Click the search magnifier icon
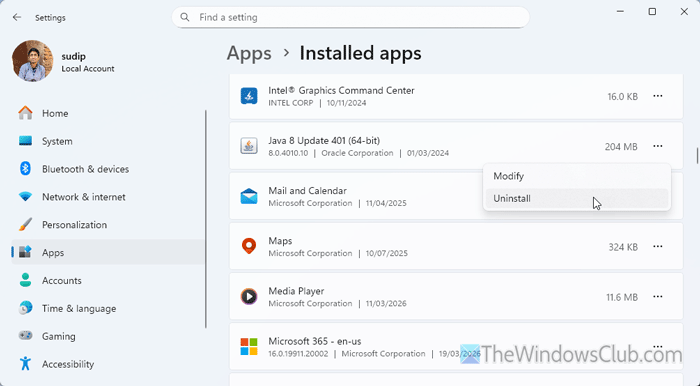 tap(185, 17)
